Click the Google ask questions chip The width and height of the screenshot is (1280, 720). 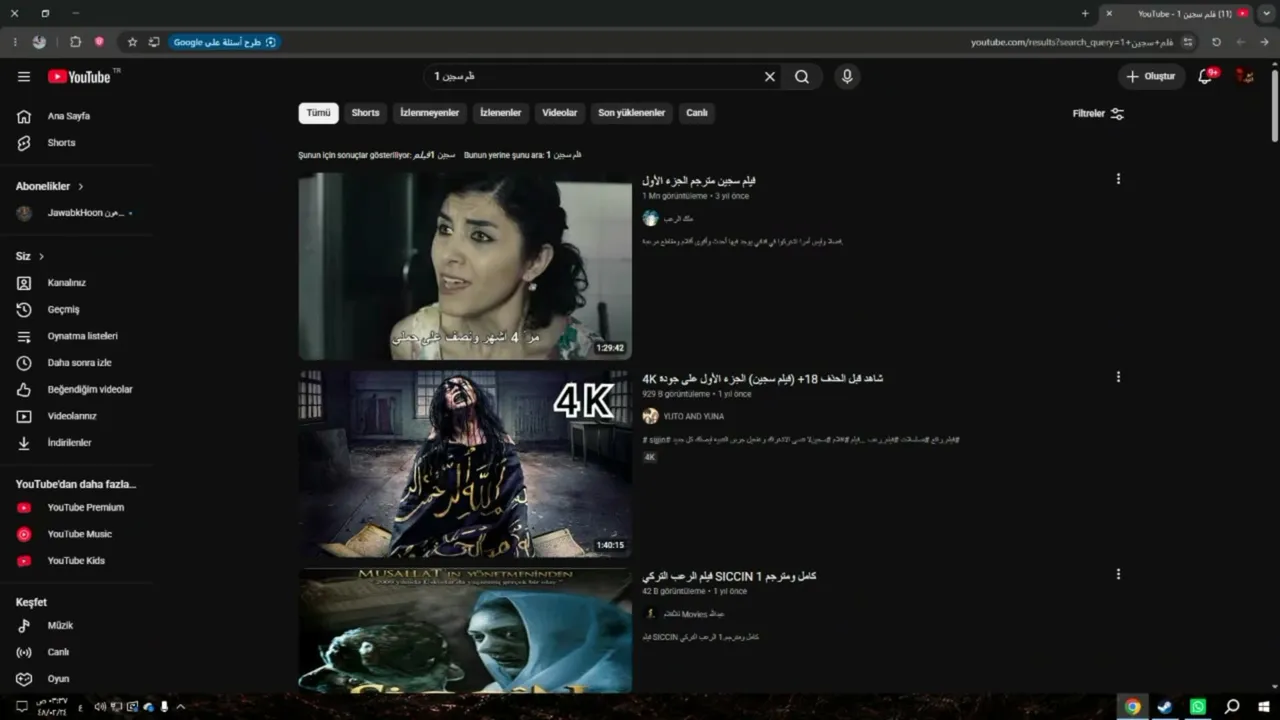click(225, 42)
